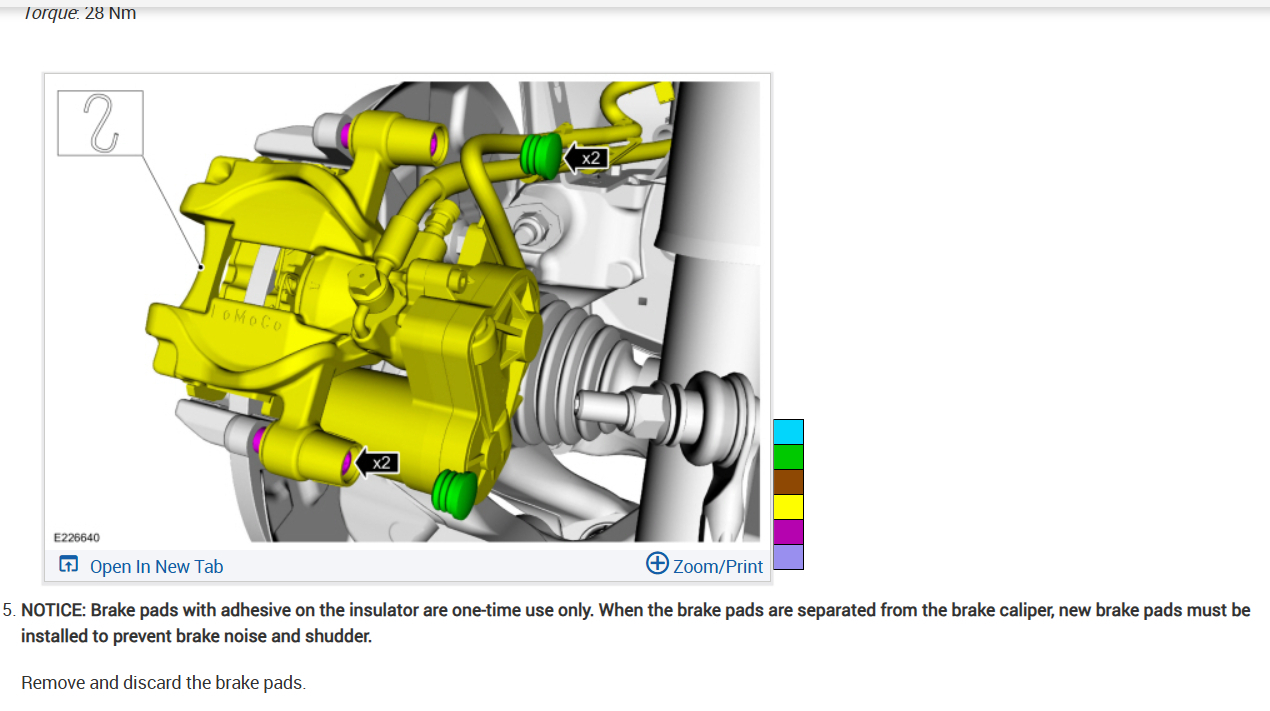Viewport: 1270px width, 711px height.
Task: Select the green color swatch
Action: point(788,457)
